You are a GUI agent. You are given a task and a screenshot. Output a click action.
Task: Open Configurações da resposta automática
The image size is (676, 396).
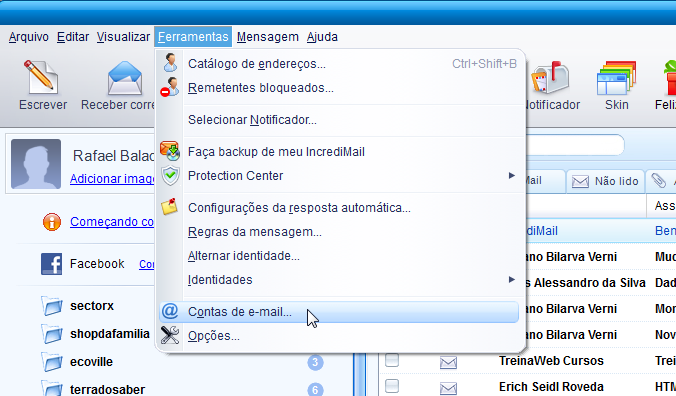point(339,208)
